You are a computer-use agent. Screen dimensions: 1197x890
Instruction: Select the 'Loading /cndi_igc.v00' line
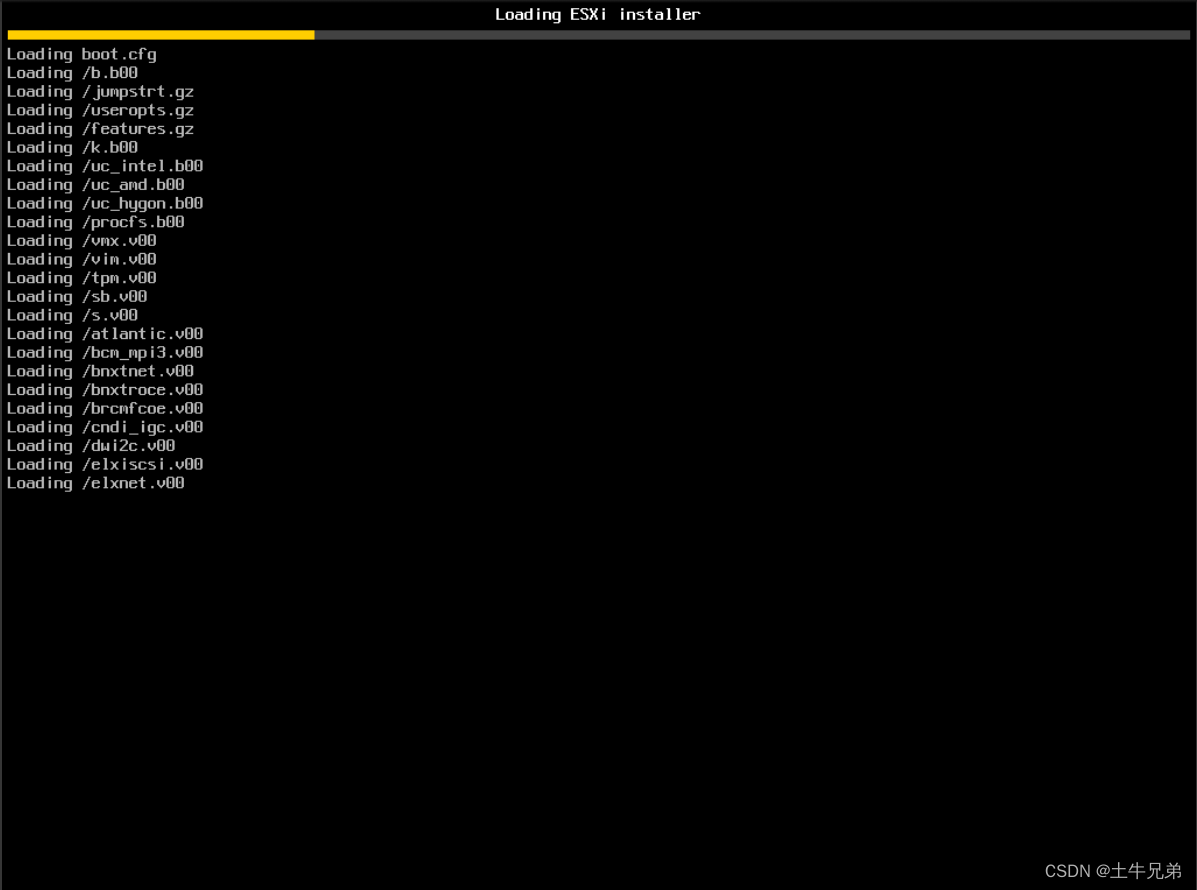point(105,427)
